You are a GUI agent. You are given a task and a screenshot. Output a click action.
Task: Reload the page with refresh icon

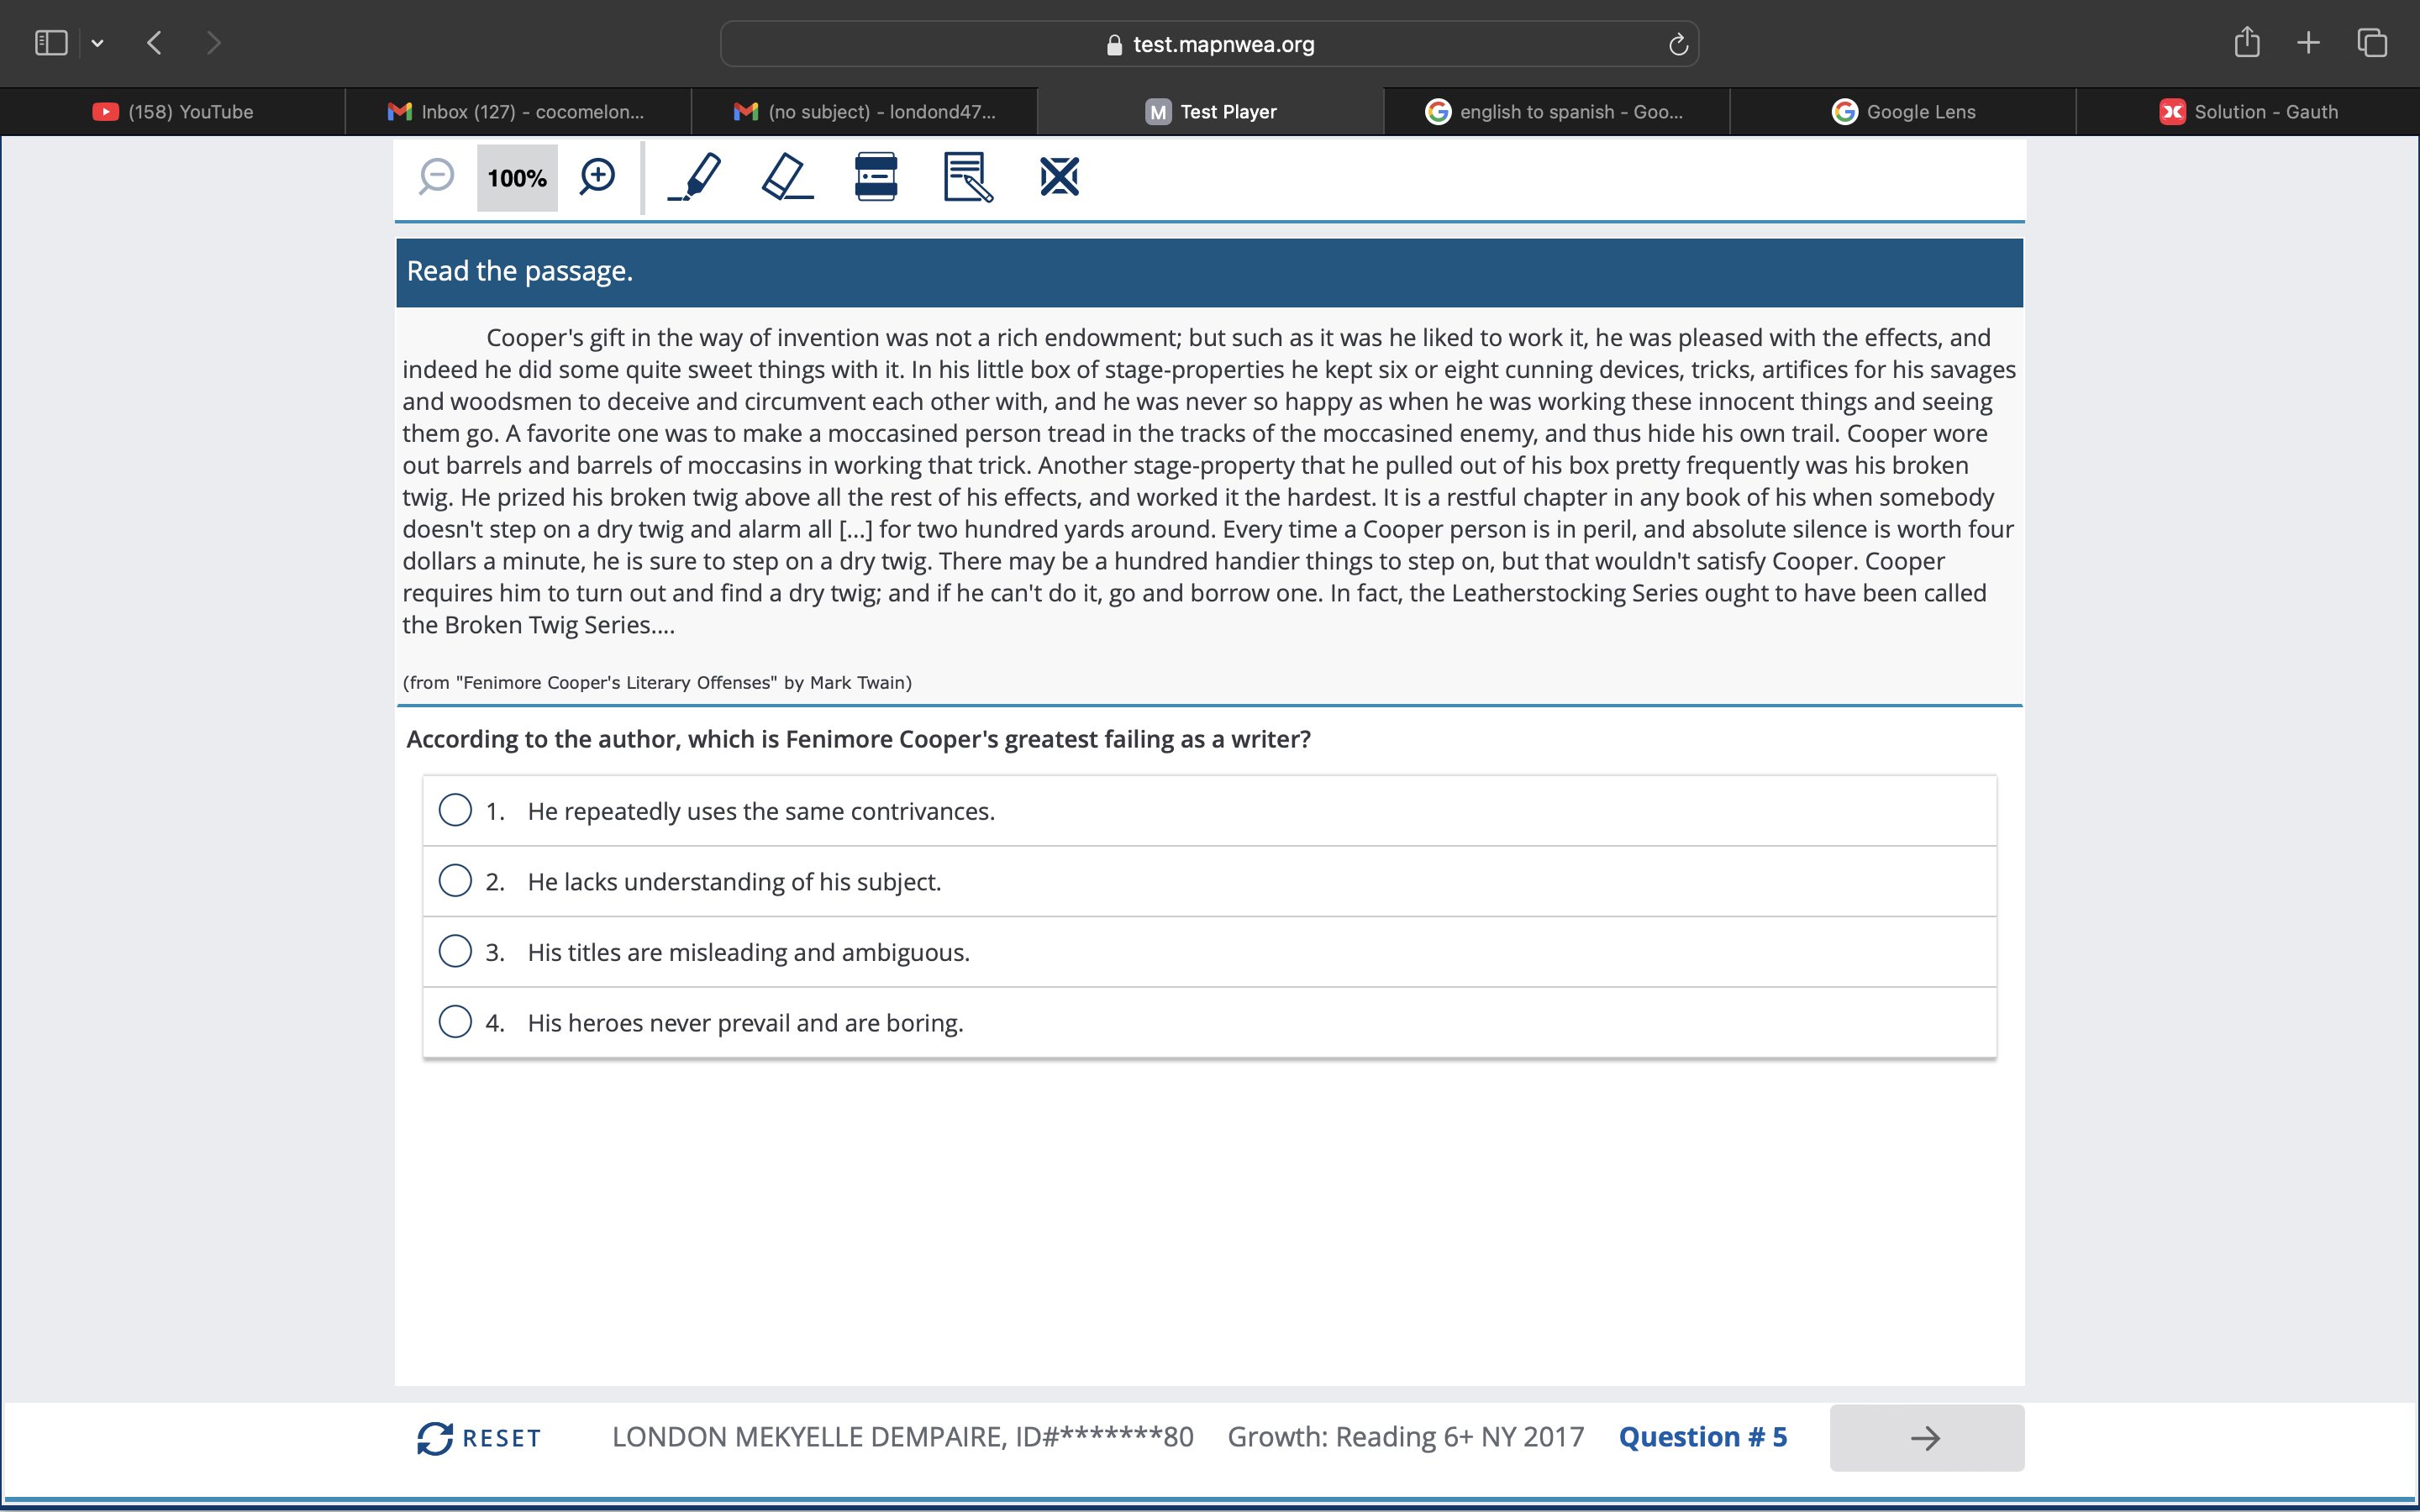coord(1678,44)
